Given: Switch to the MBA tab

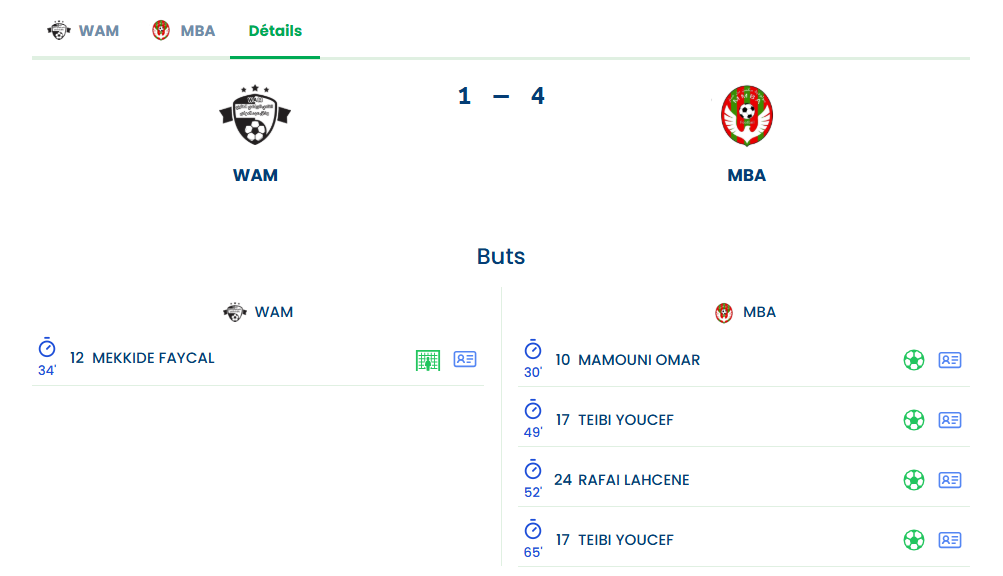Looking at the screenshot, I should 184,30.
